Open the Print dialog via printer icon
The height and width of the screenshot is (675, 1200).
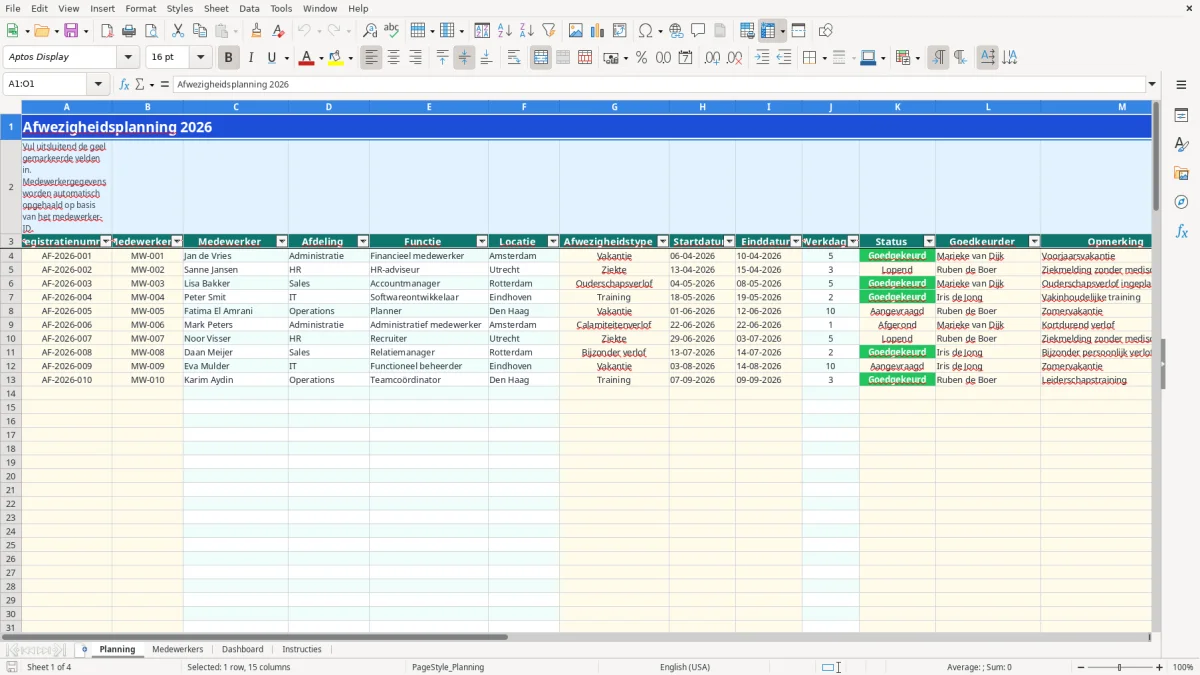130,31
